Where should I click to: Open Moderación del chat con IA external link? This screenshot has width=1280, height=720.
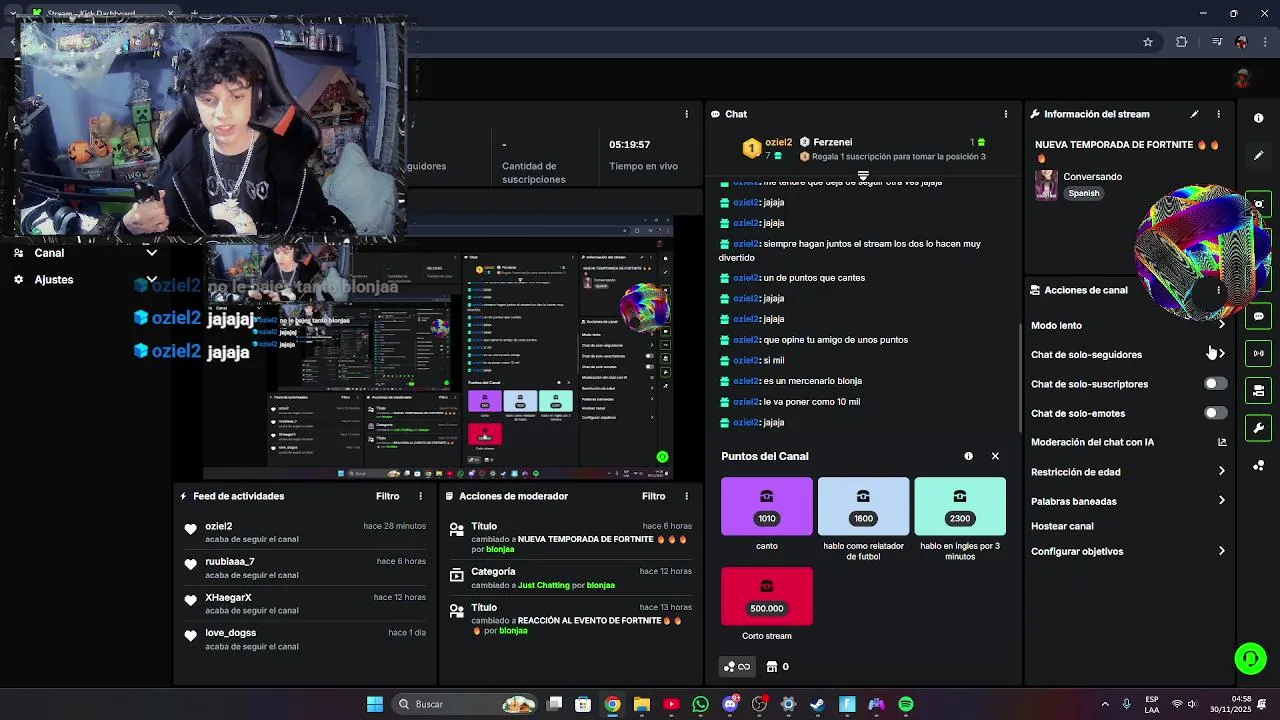1221,442
